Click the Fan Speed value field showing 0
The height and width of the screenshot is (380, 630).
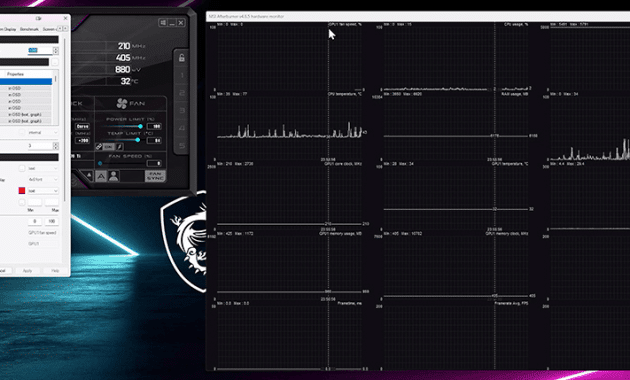(154, 163)
